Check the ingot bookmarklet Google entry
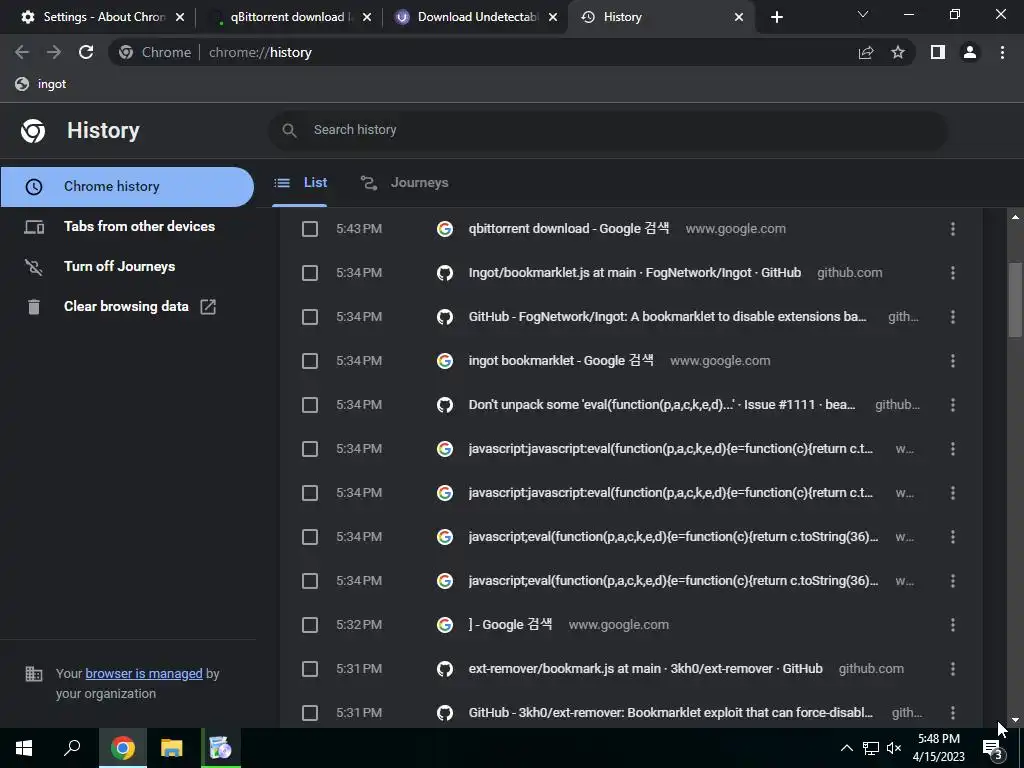Viewport: 1024px width, 768px height. click(310, 361)
